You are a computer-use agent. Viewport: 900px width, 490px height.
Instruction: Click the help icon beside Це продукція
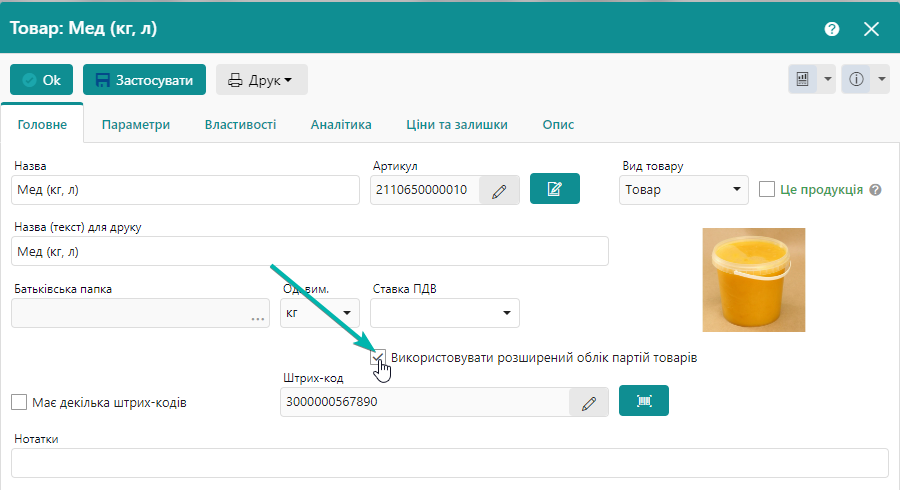(876, 190)
